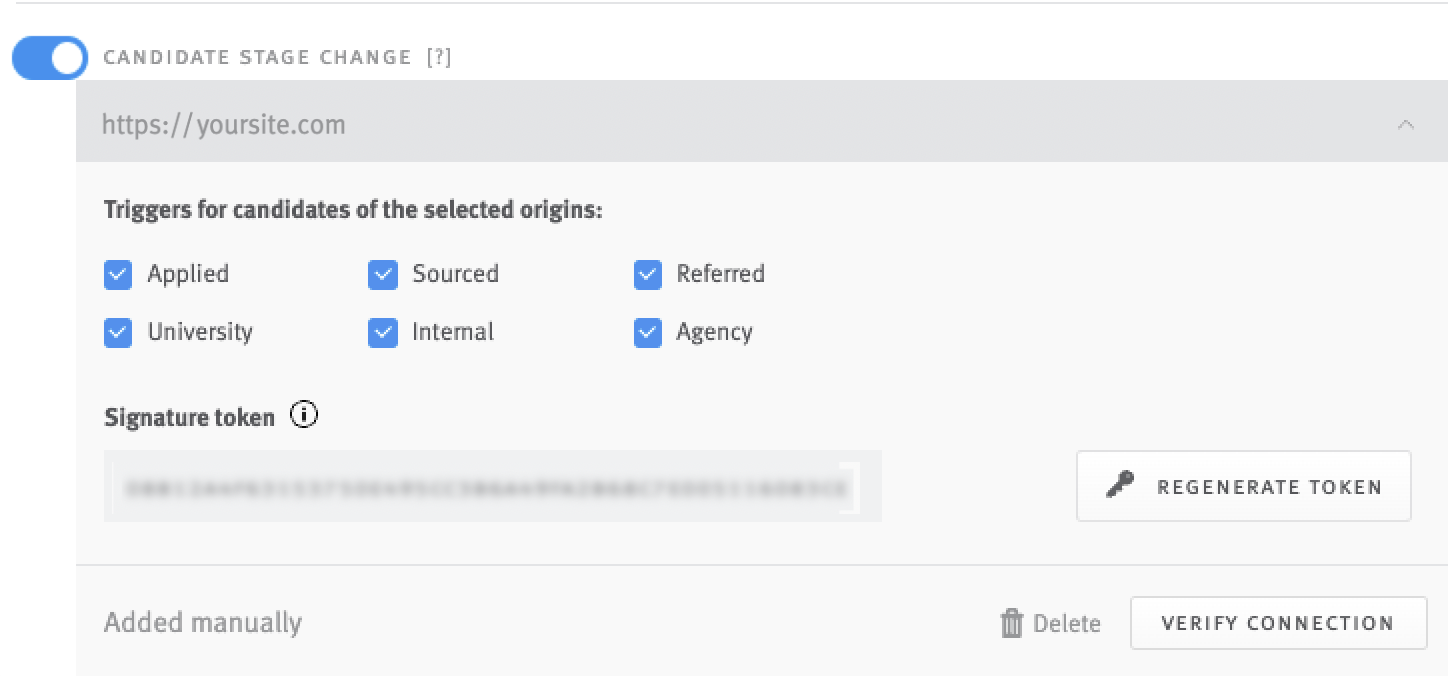1448x676 pixels.
Task: Uncheck the University origin checkbox
Action: 117,332
